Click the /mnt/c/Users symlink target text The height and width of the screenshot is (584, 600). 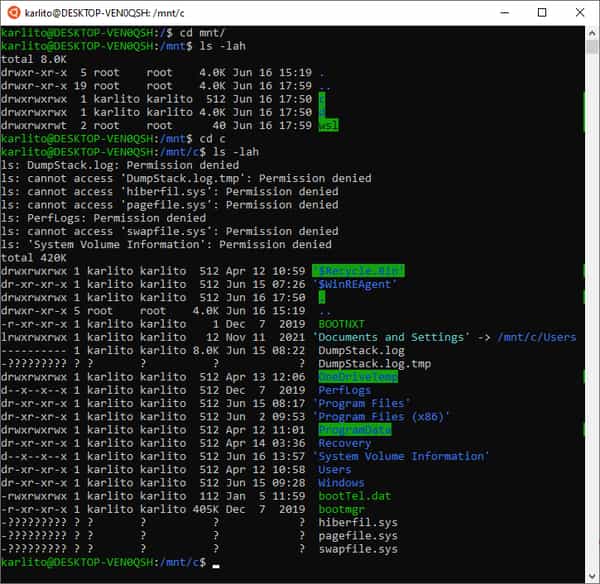tap(536, 337)
